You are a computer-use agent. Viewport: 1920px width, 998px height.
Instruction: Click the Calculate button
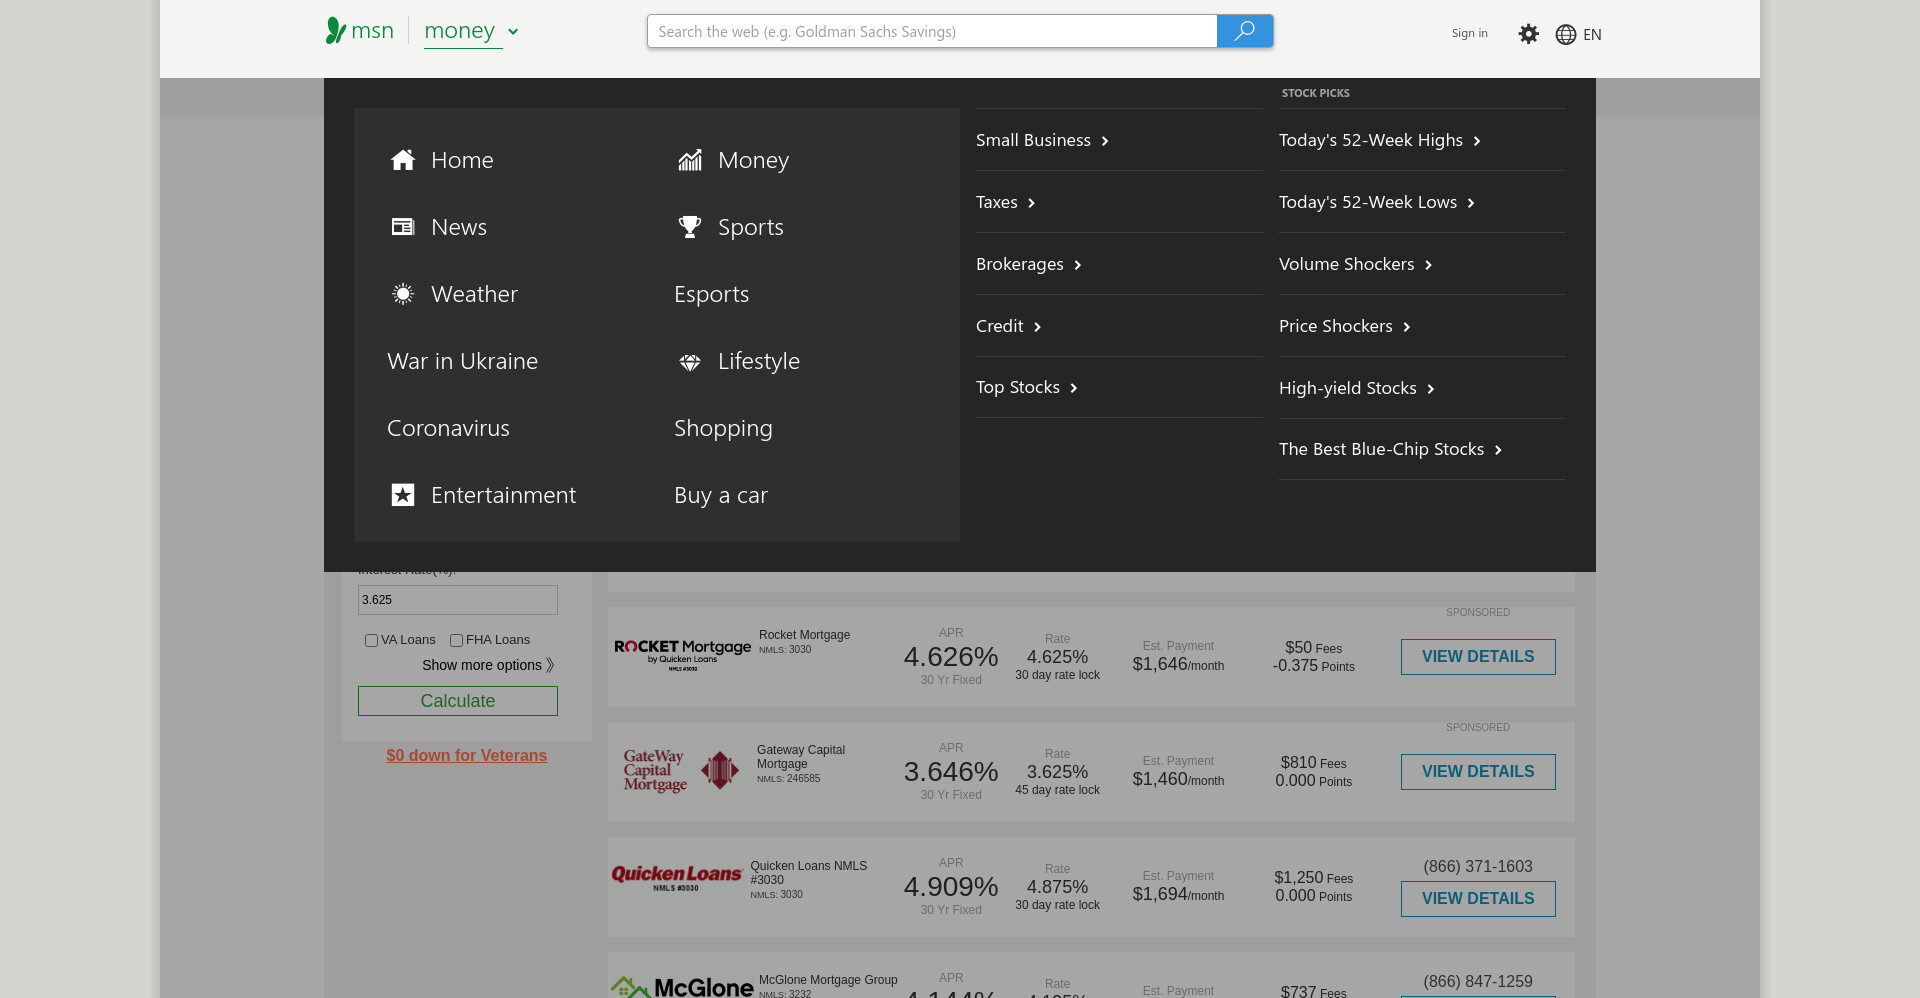(458, 701)
